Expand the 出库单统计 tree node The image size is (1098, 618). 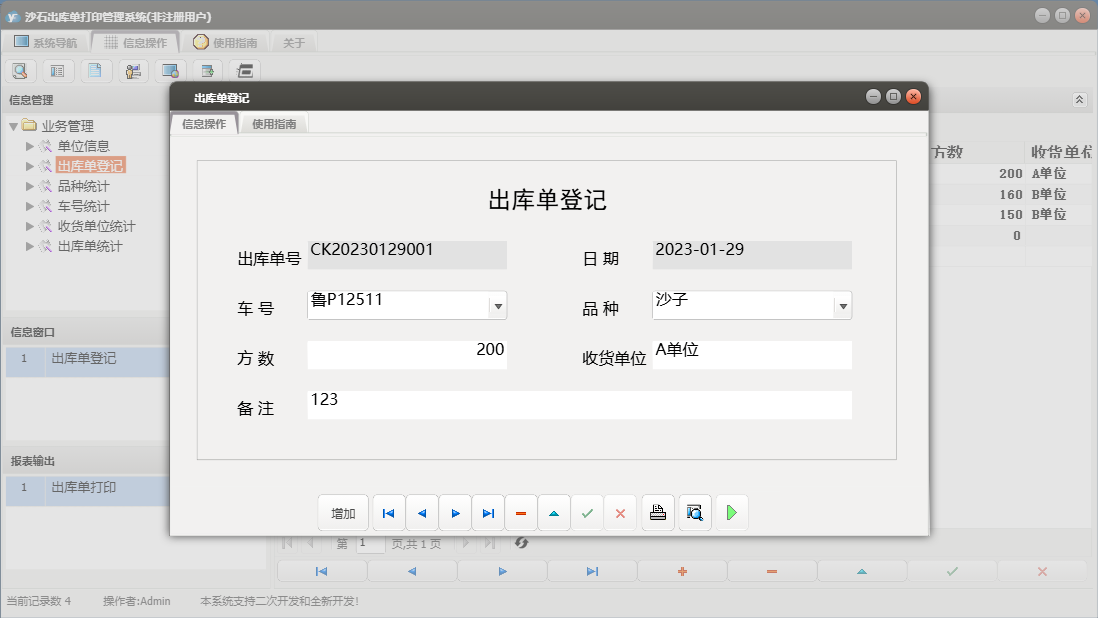pos(31,246)
